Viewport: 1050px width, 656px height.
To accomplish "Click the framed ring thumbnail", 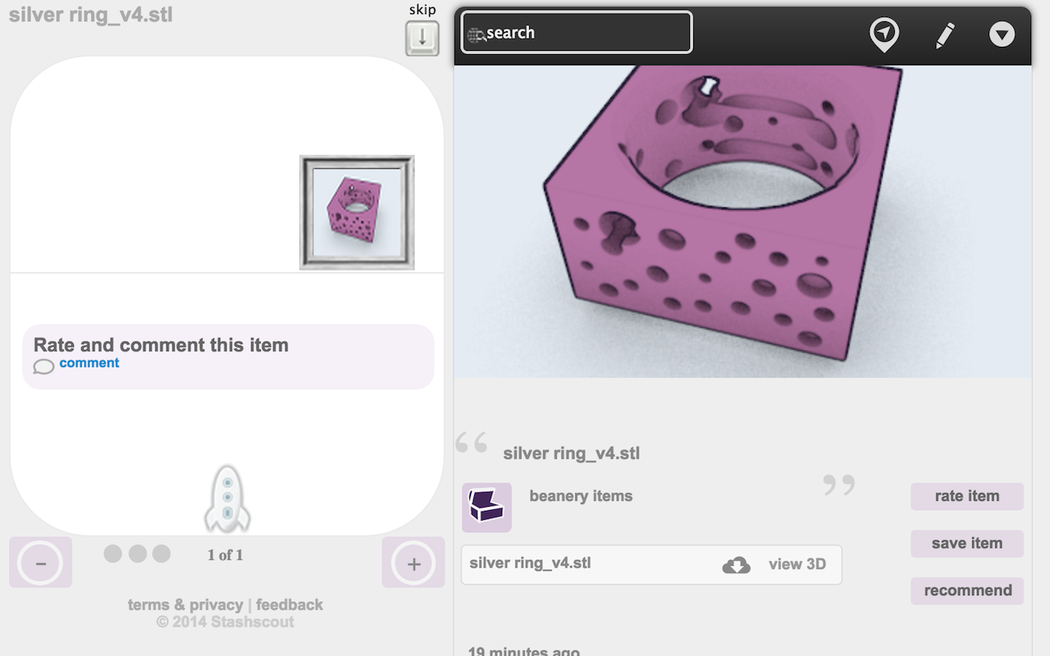I will tap(357, 212).
